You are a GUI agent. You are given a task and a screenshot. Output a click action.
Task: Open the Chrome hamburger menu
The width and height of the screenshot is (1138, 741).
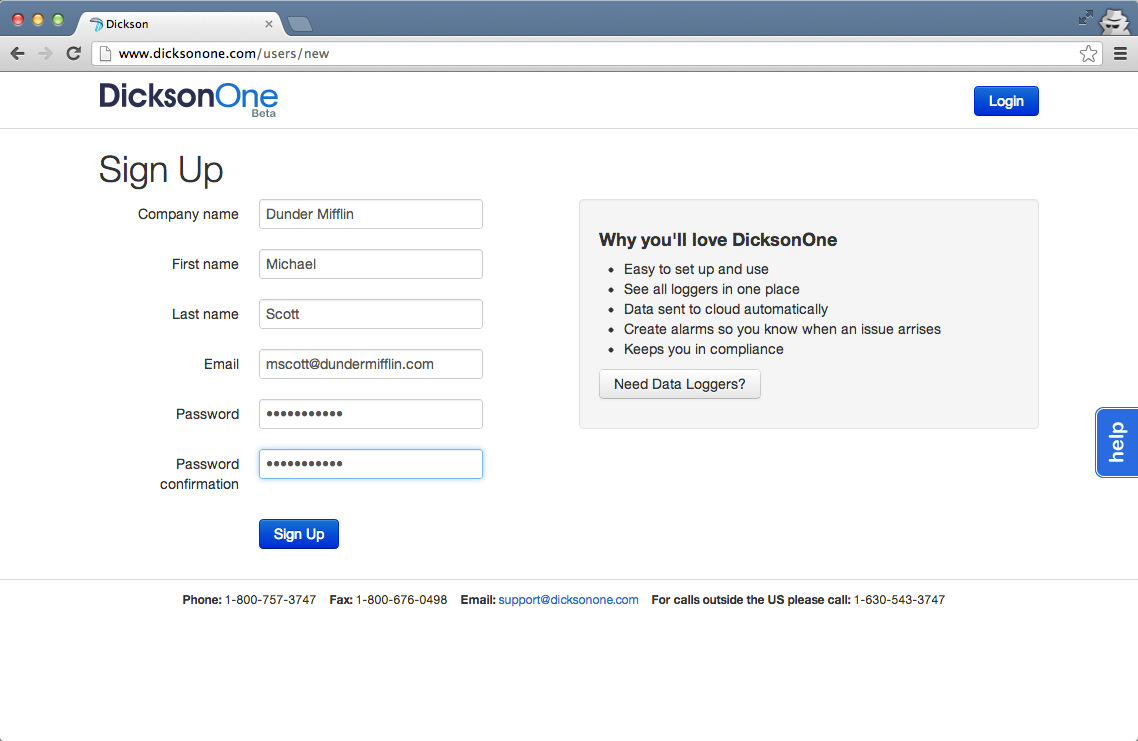point(1121,53)
